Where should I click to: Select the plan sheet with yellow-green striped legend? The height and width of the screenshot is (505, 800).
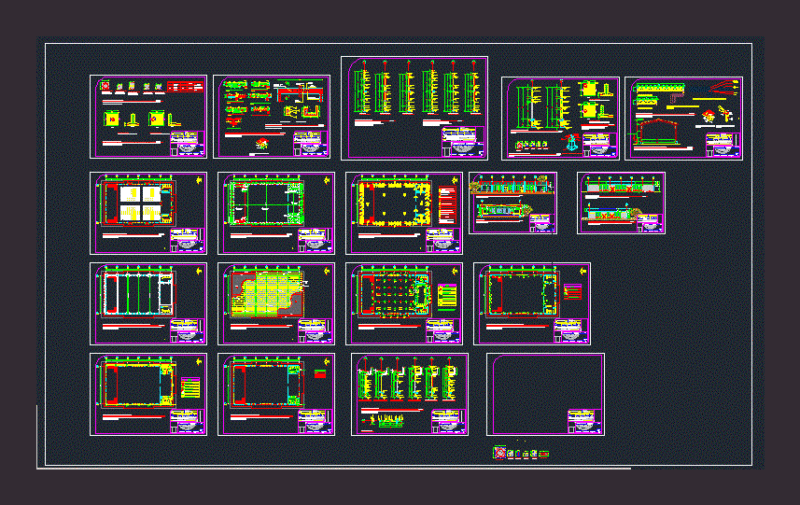[148, 394]
